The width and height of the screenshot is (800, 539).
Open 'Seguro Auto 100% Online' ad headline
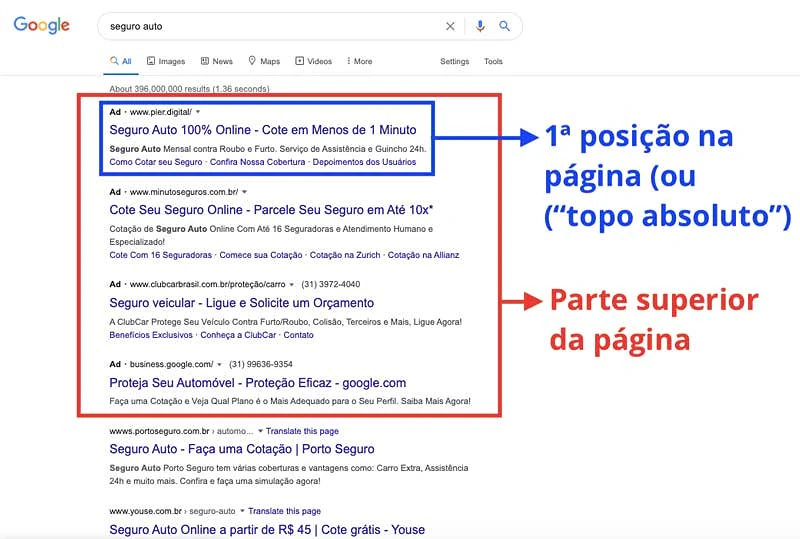click(x=263, y=130)
